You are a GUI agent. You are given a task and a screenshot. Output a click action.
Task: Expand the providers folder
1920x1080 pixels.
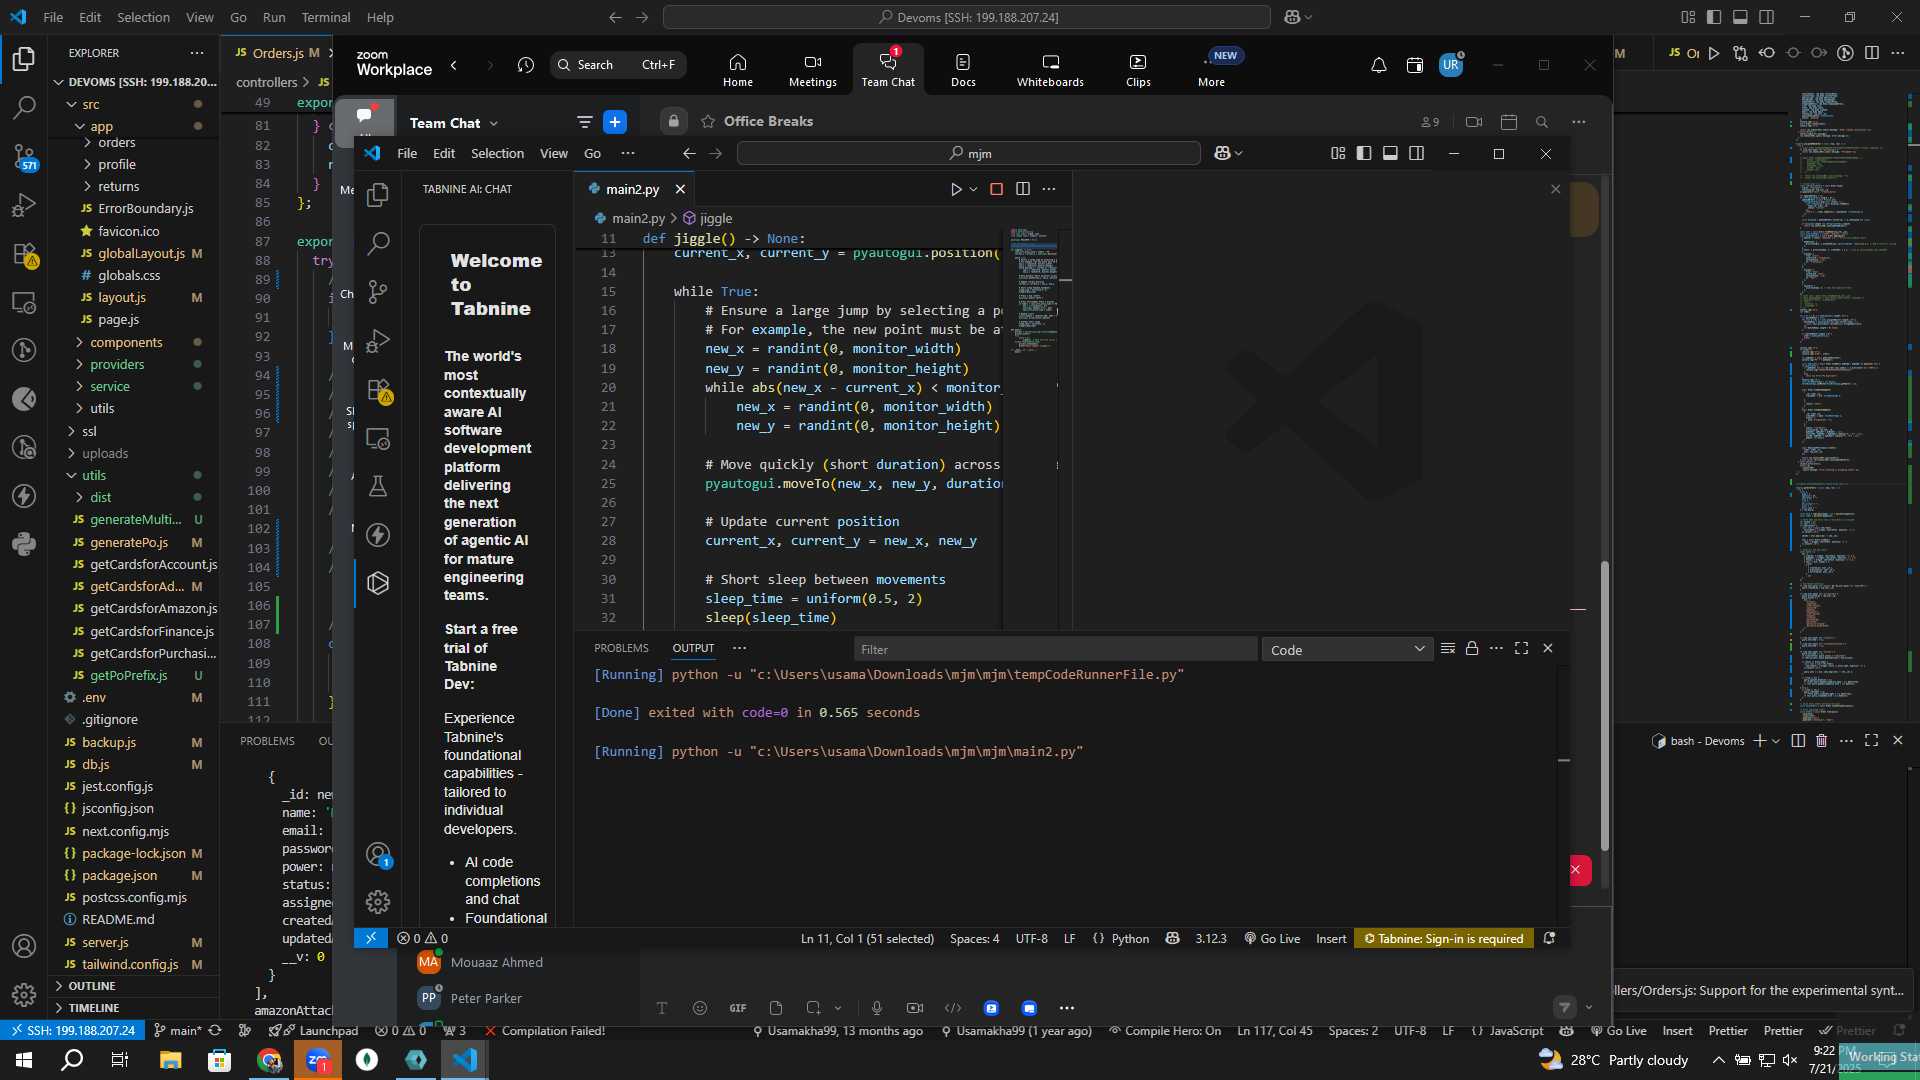[117, 364]
